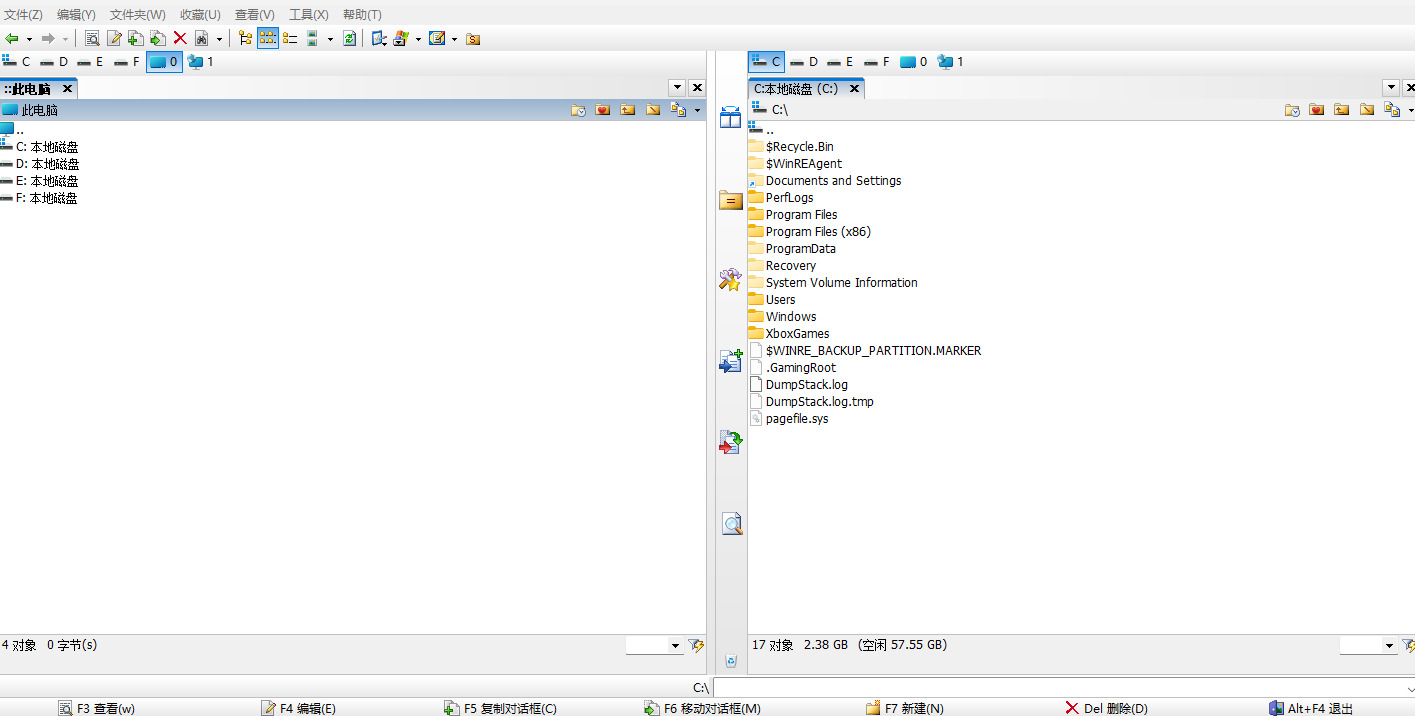
Task: Open the left panel filter dropdown
Action: click(675, 646)
